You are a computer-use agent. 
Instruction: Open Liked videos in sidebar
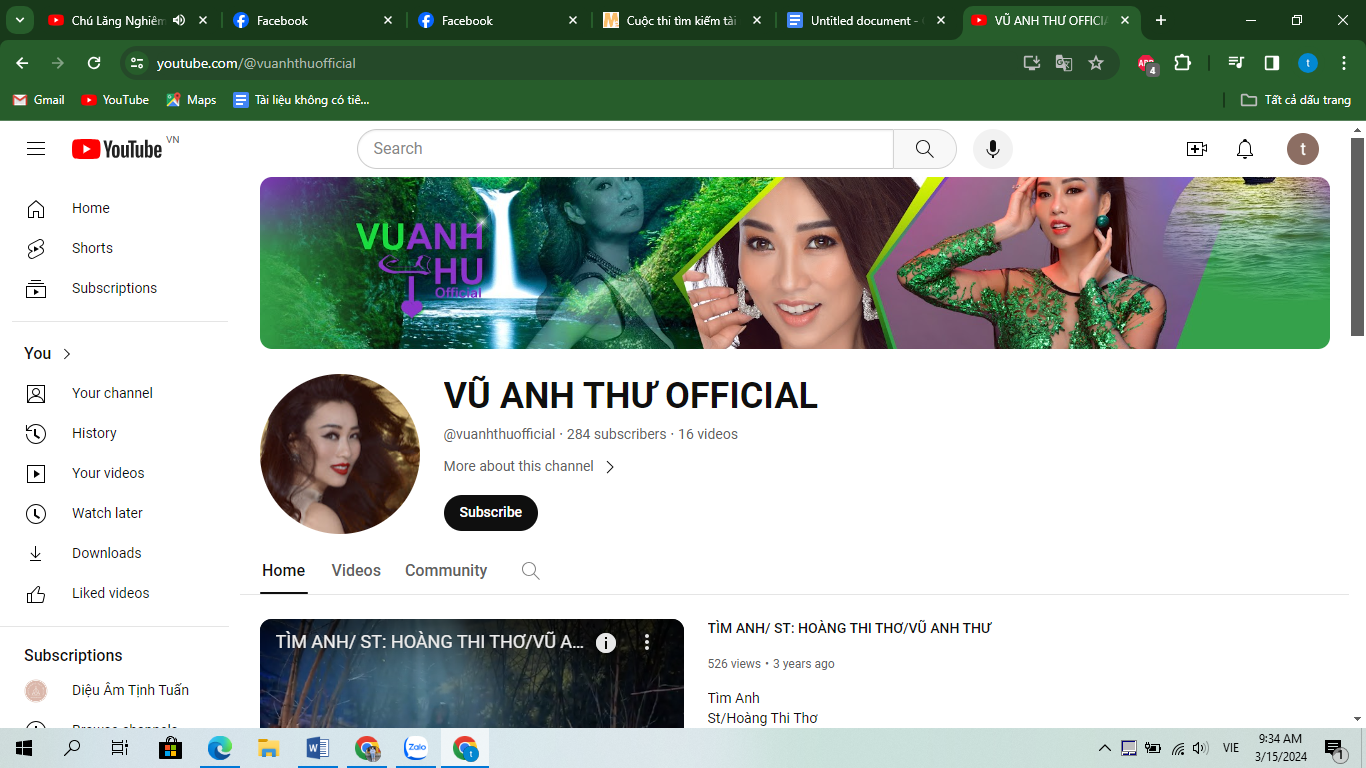click(x=120, y=593)
